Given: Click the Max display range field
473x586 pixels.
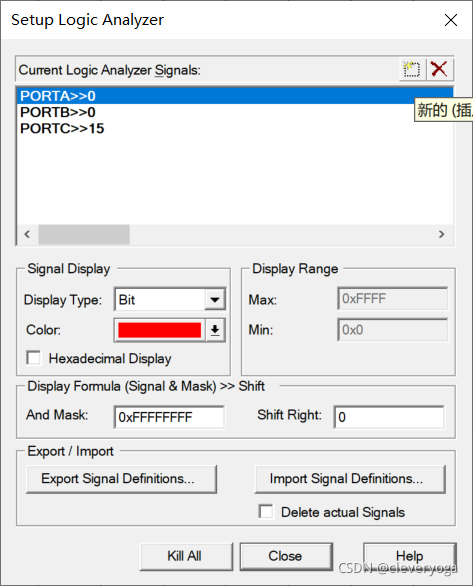Looking at the screenshot, I should pos(393,299).
